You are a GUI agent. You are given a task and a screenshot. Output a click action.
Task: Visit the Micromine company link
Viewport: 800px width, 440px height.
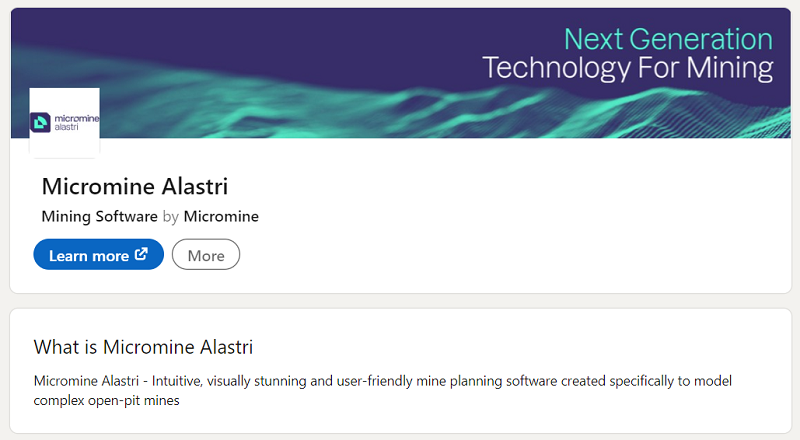pyautogui.click(x=221, y=216)
